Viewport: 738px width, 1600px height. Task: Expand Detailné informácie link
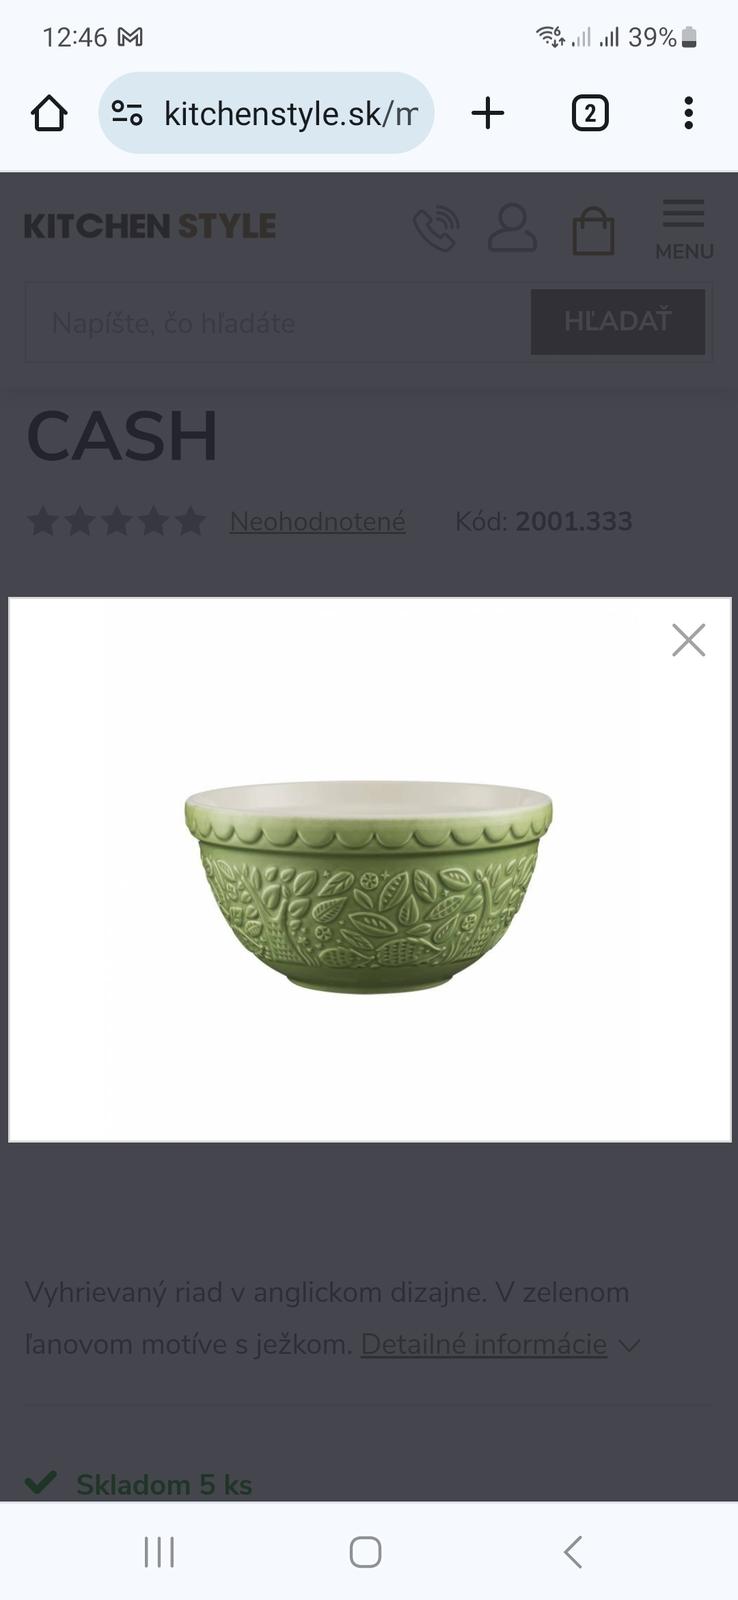pyautogui.click(x=484, y=1344)
